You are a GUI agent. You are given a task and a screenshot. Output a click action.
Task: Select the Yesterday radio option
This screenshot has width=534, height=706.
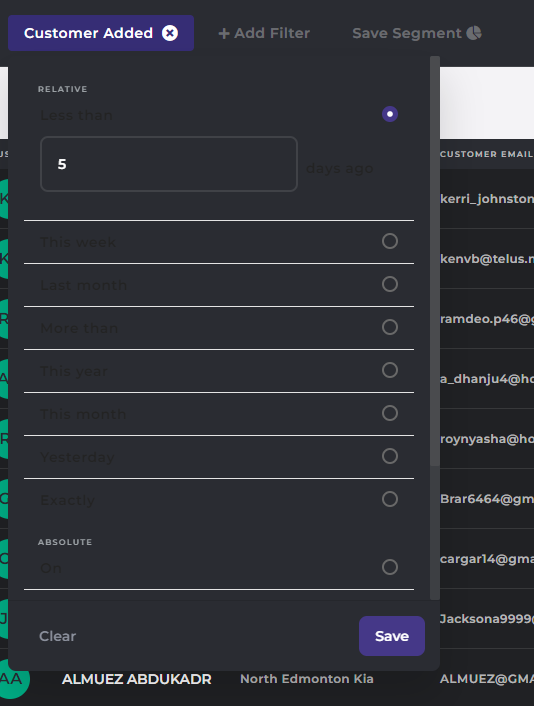390,456
